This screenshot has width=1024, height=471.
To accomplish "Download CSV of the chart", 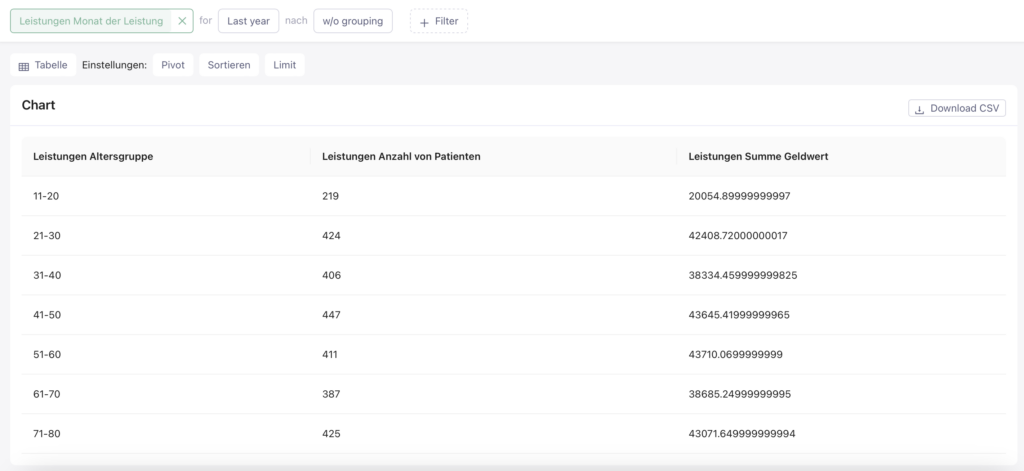I will [957, 108].
